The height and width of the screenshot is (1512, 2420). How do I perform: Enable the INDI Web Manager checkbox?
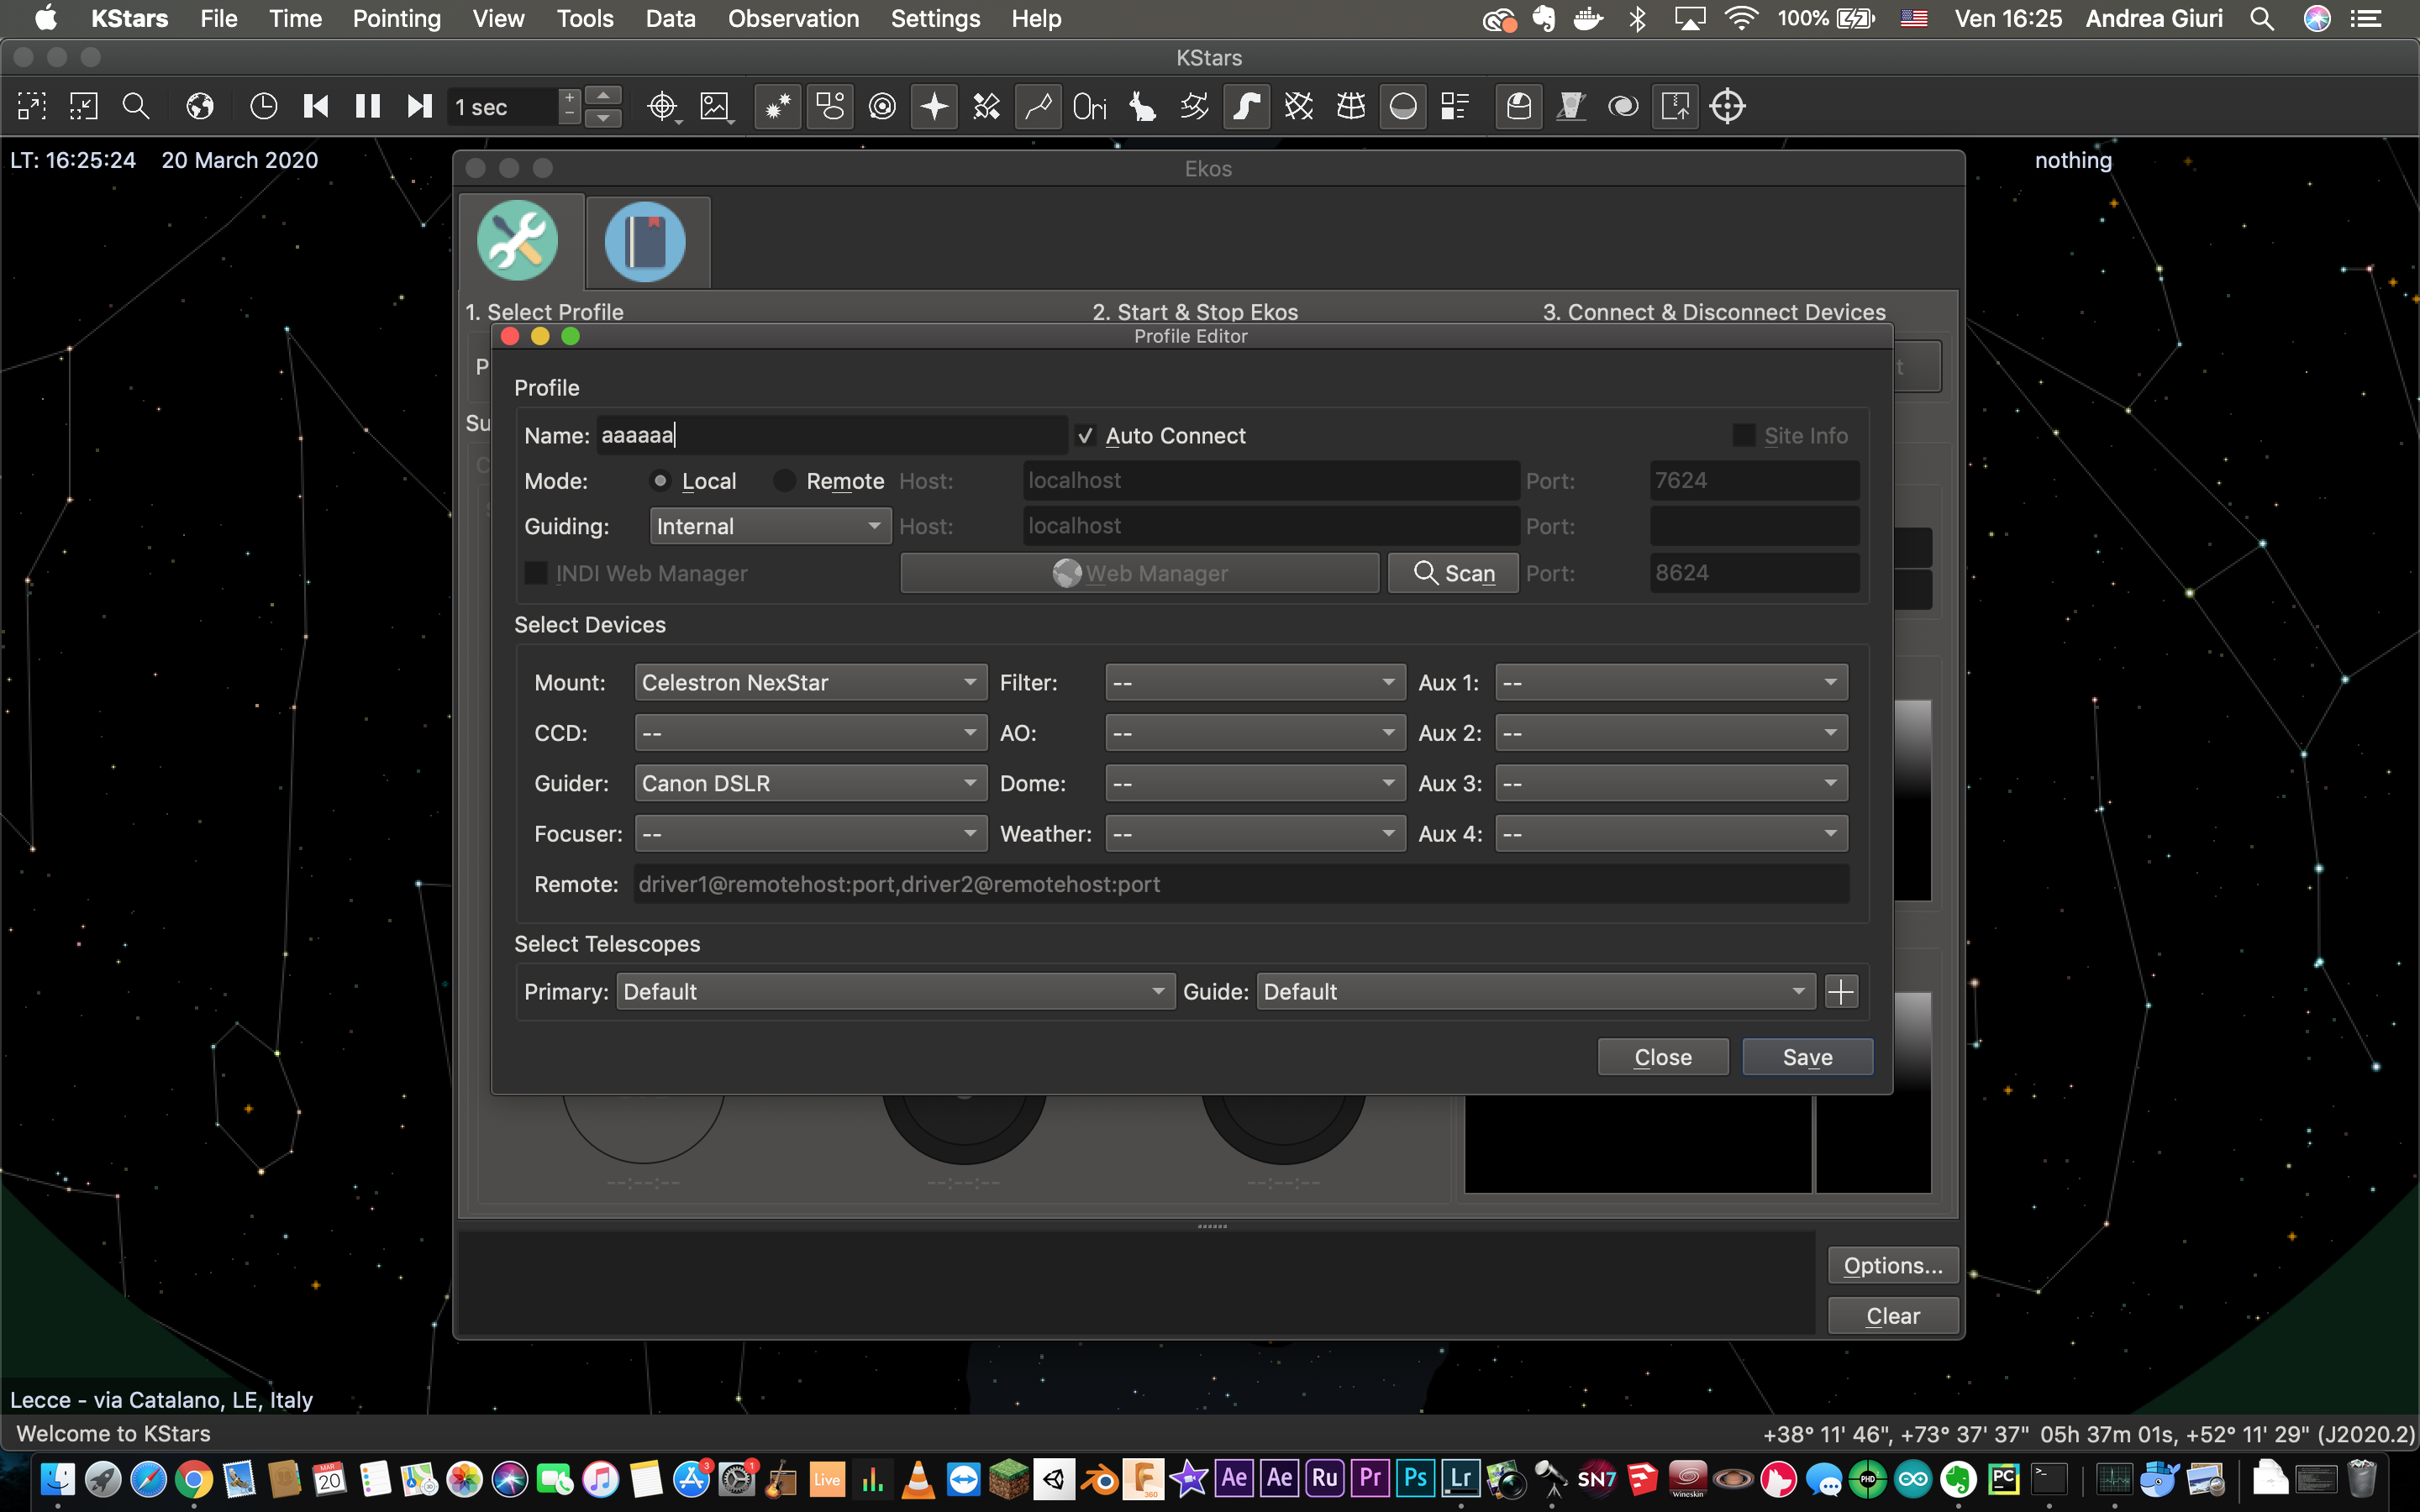tap(536, 573)
